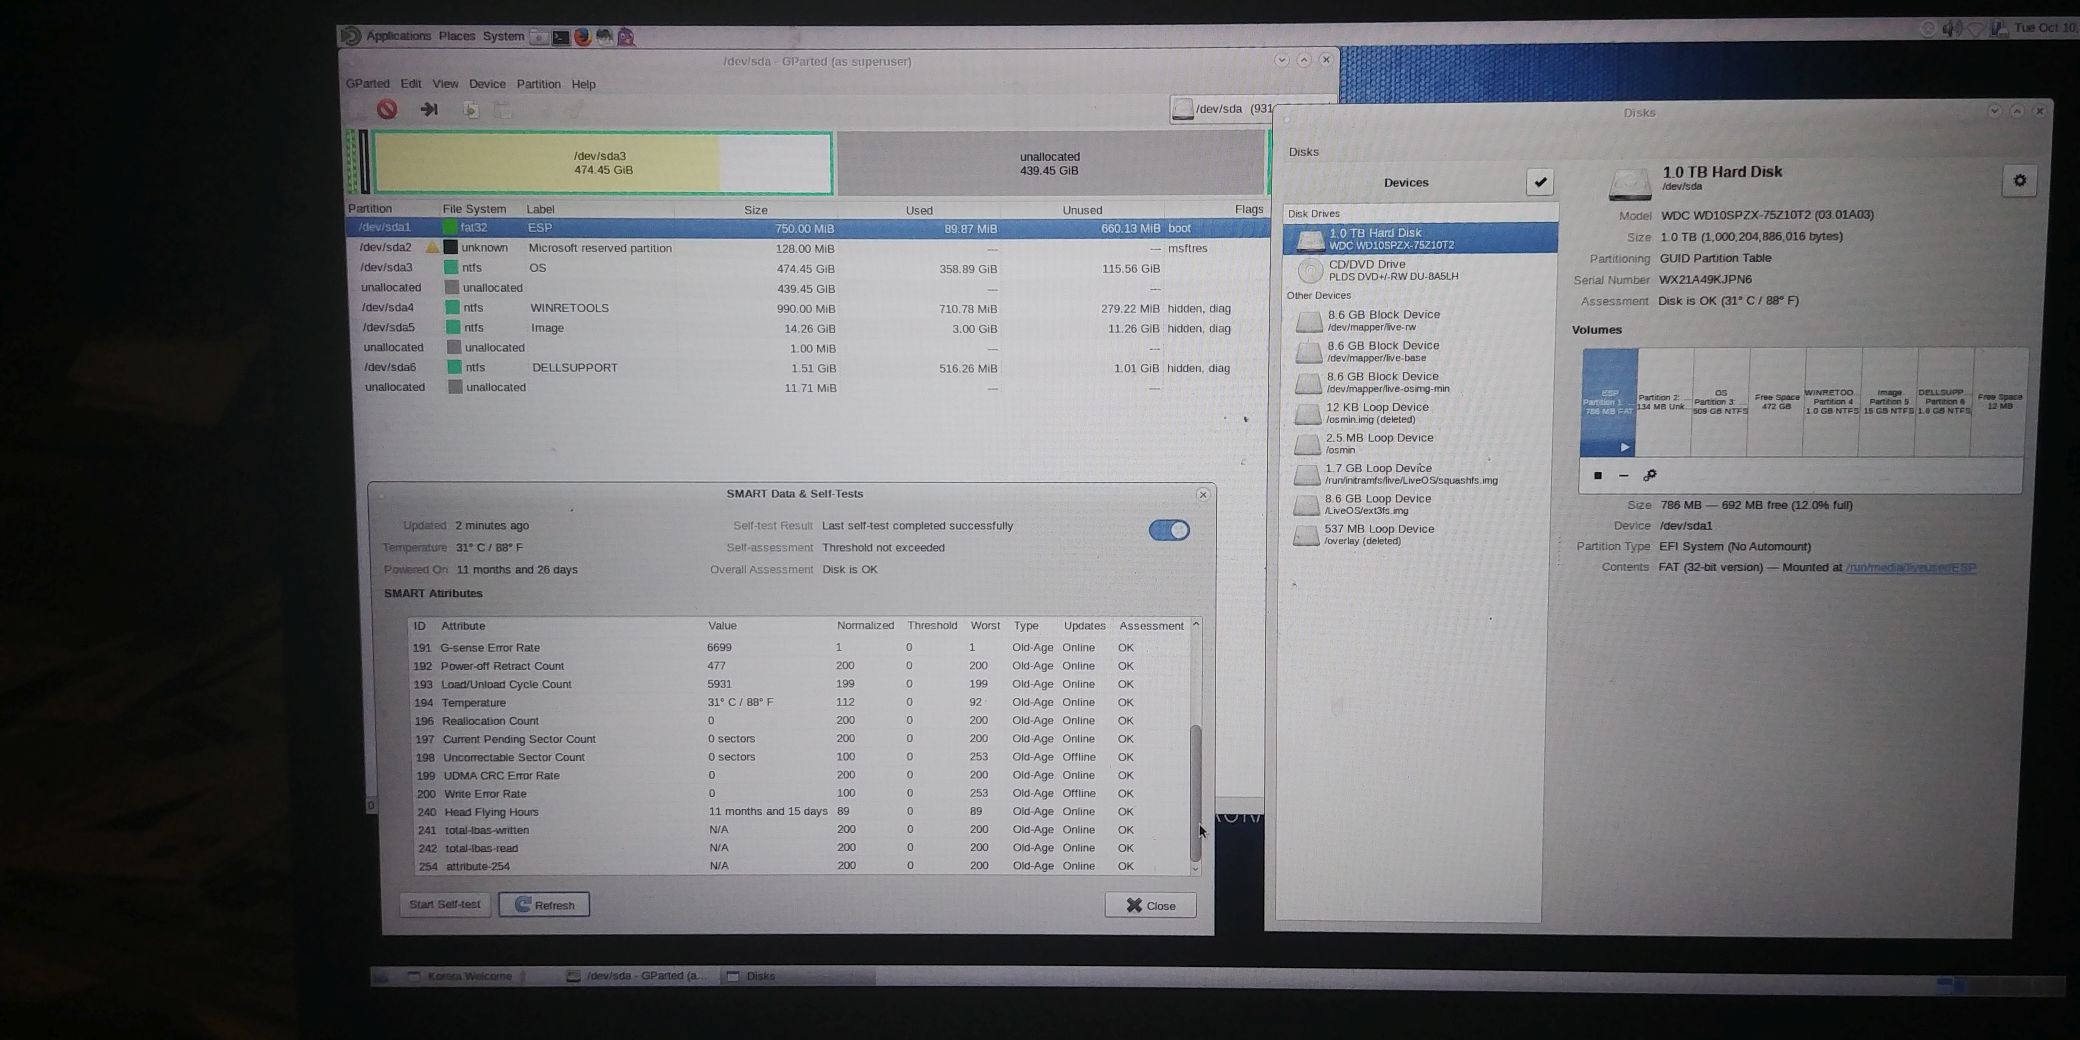The image size is (2080, 1040).
Task: Click the large hard disk icon beside 1.0 TB Hard Disk title
Action: [1629, 183]
